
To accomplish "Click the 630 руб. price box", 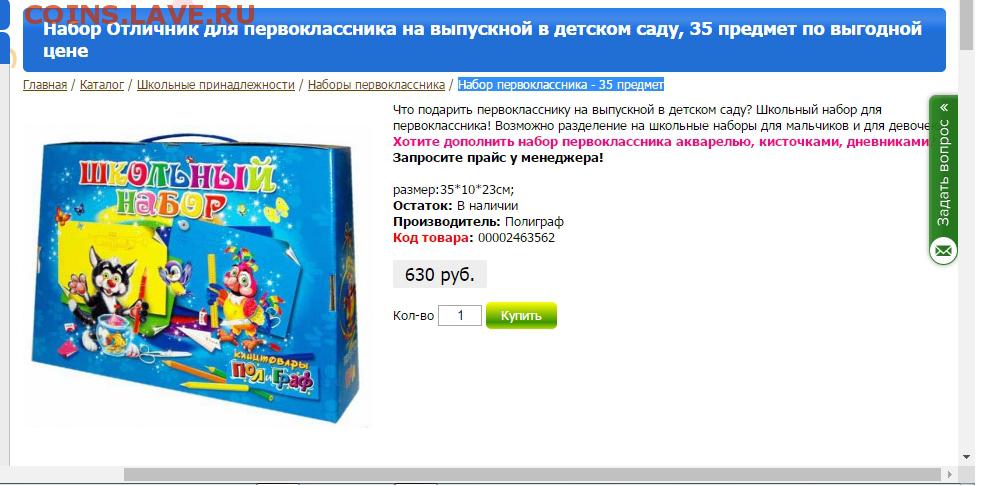I will click(x=440, y=274).
